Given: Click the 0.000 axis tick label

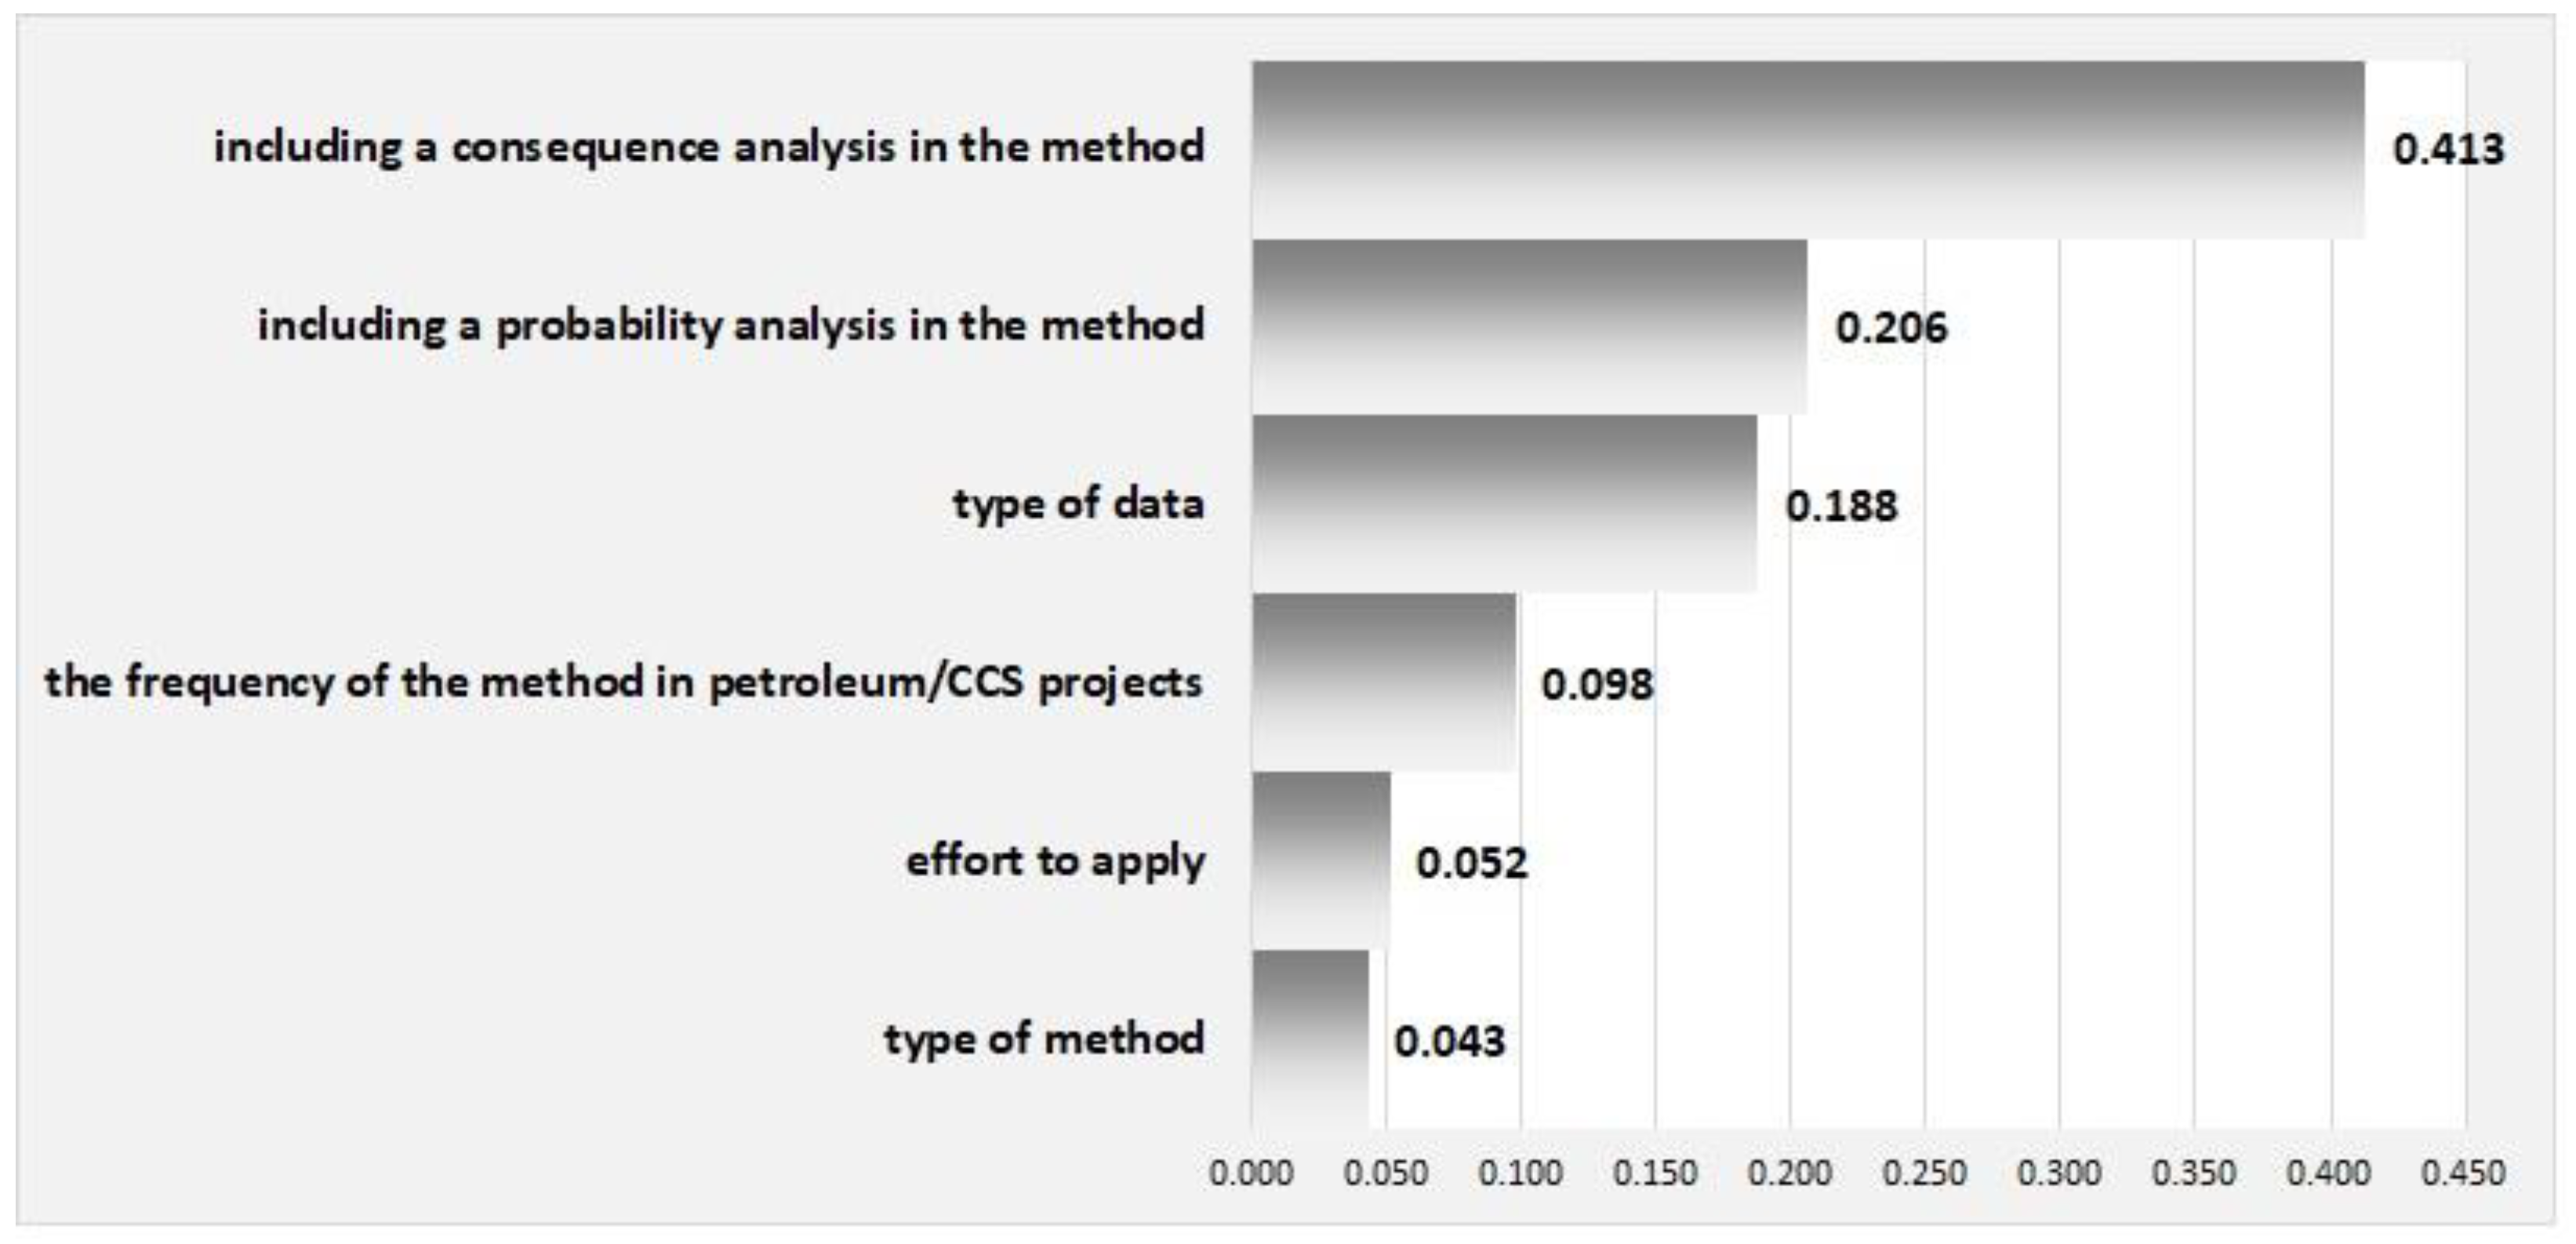Looking at the screenshot, I should coord(1251,1173).
